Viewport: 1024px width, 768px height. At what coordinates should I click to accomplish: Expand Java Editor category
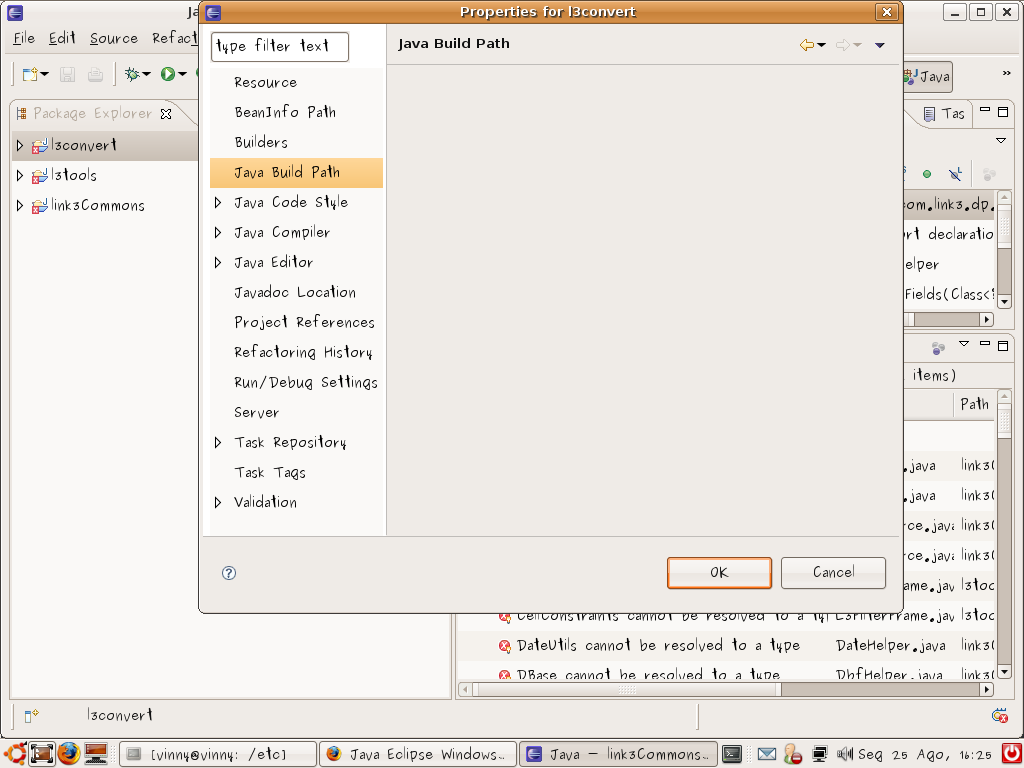click(x=218, y=263)
